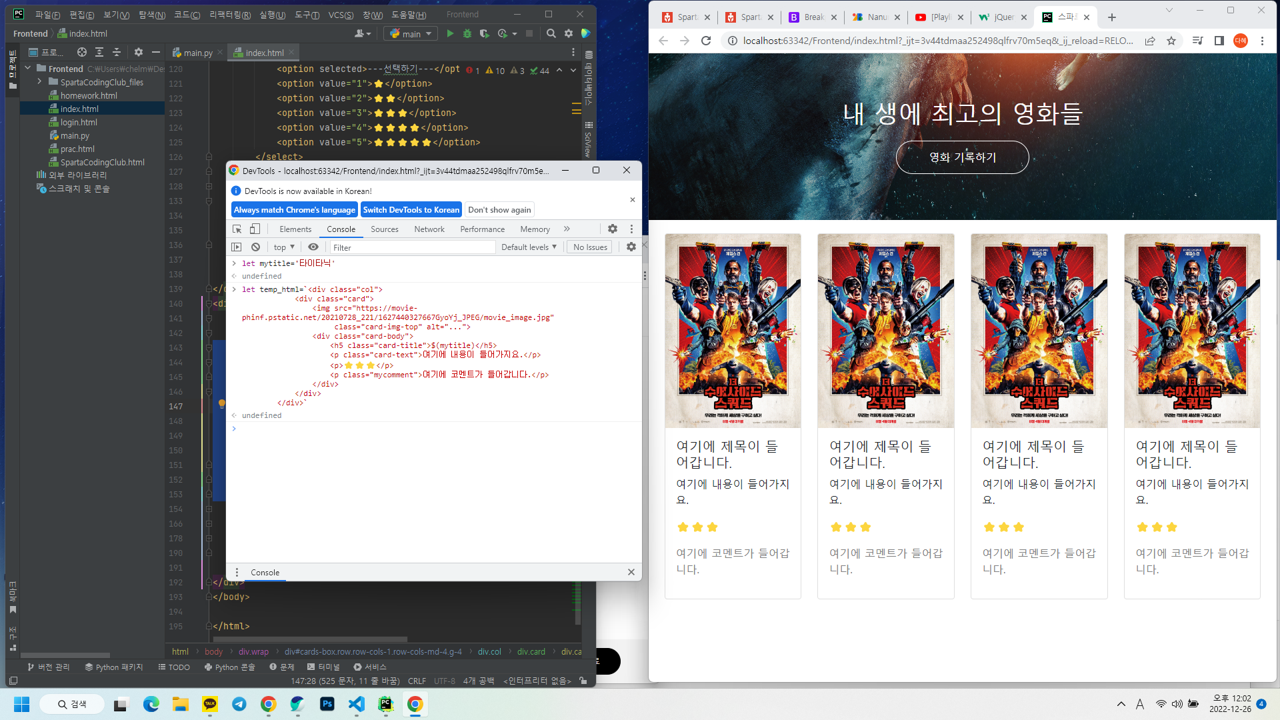Open the Default levels log dropdown
Image resolution: width=1280 pixels, height=720 pixels.
click(x=529, y=247)
